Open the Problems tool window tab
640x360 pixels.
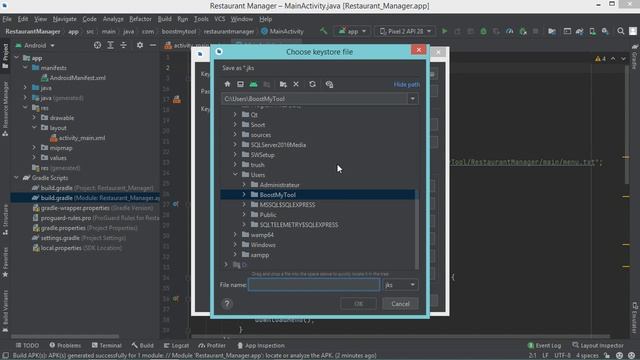point(65,345)
